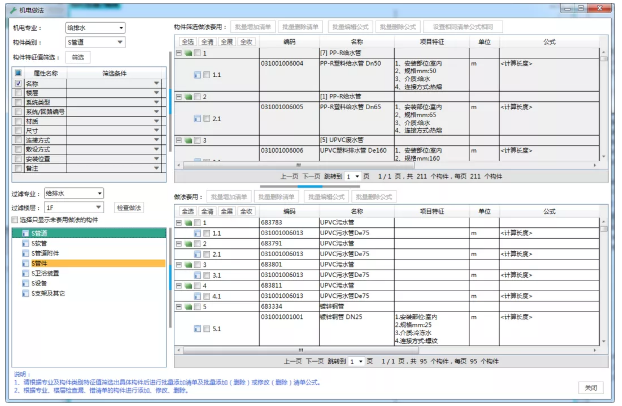This screenshot has width=622, height=406.
Task: Check the 连接方式 property checkbox
Action: pos(18,140)
